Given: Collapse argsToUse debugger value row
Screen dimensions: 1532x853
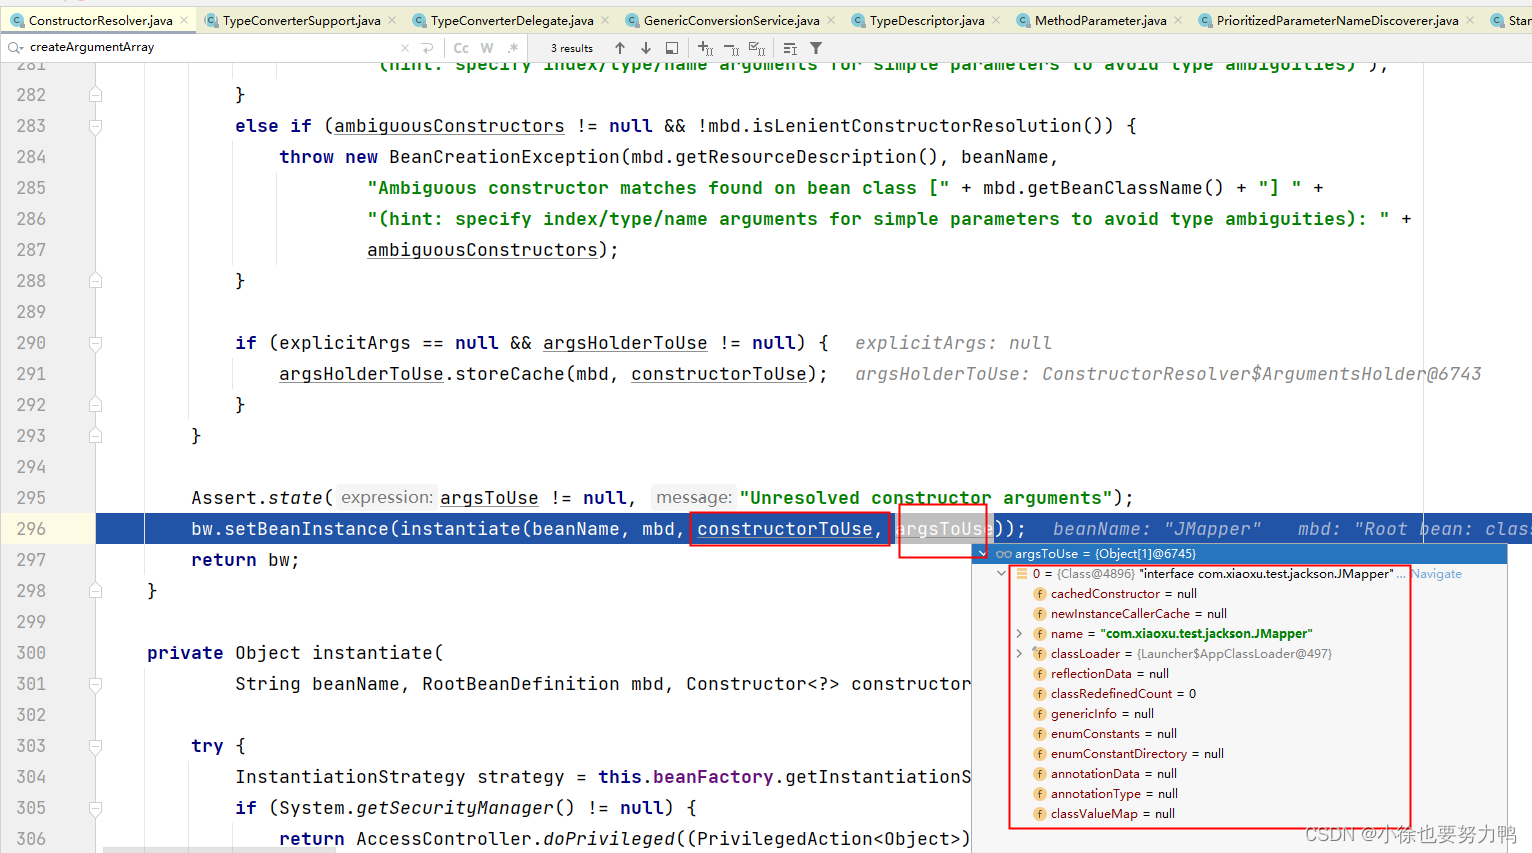Looking at the screenshot, I should pyautogui.click(x=983, y=554).
